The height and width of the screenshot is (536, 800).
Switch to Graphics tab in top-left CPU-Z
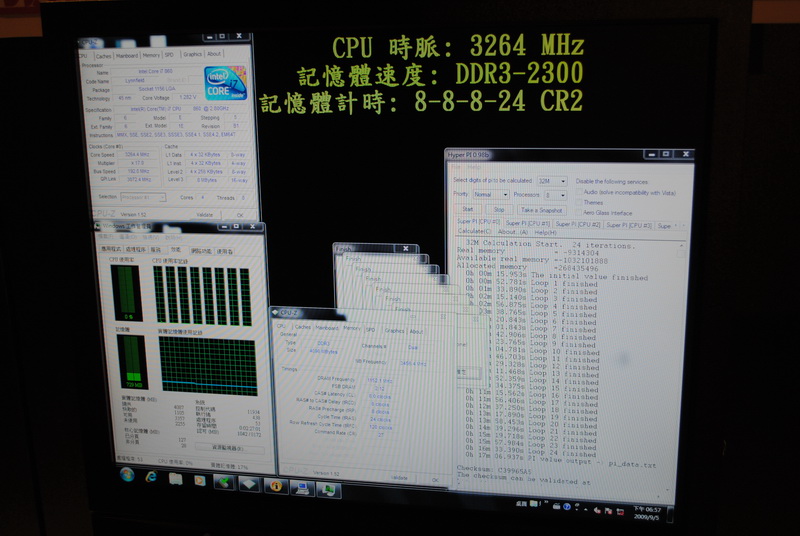192,54
